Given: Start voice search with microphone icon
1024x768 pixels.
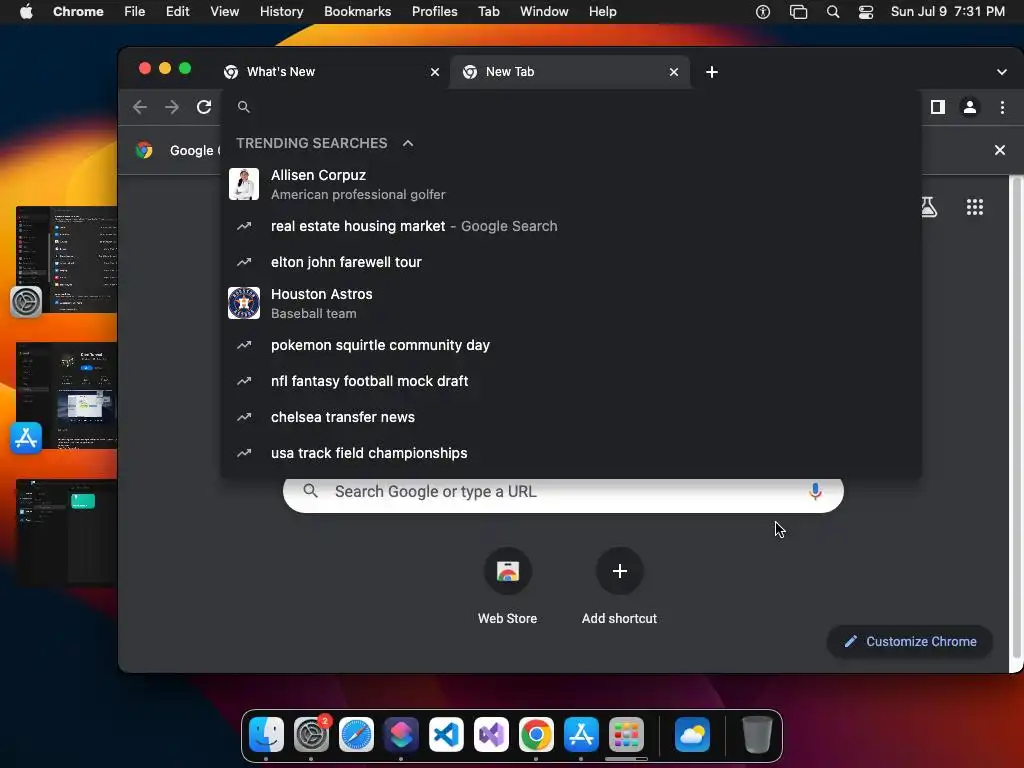Looking at the screenshot, I should (x=815, y=491).
